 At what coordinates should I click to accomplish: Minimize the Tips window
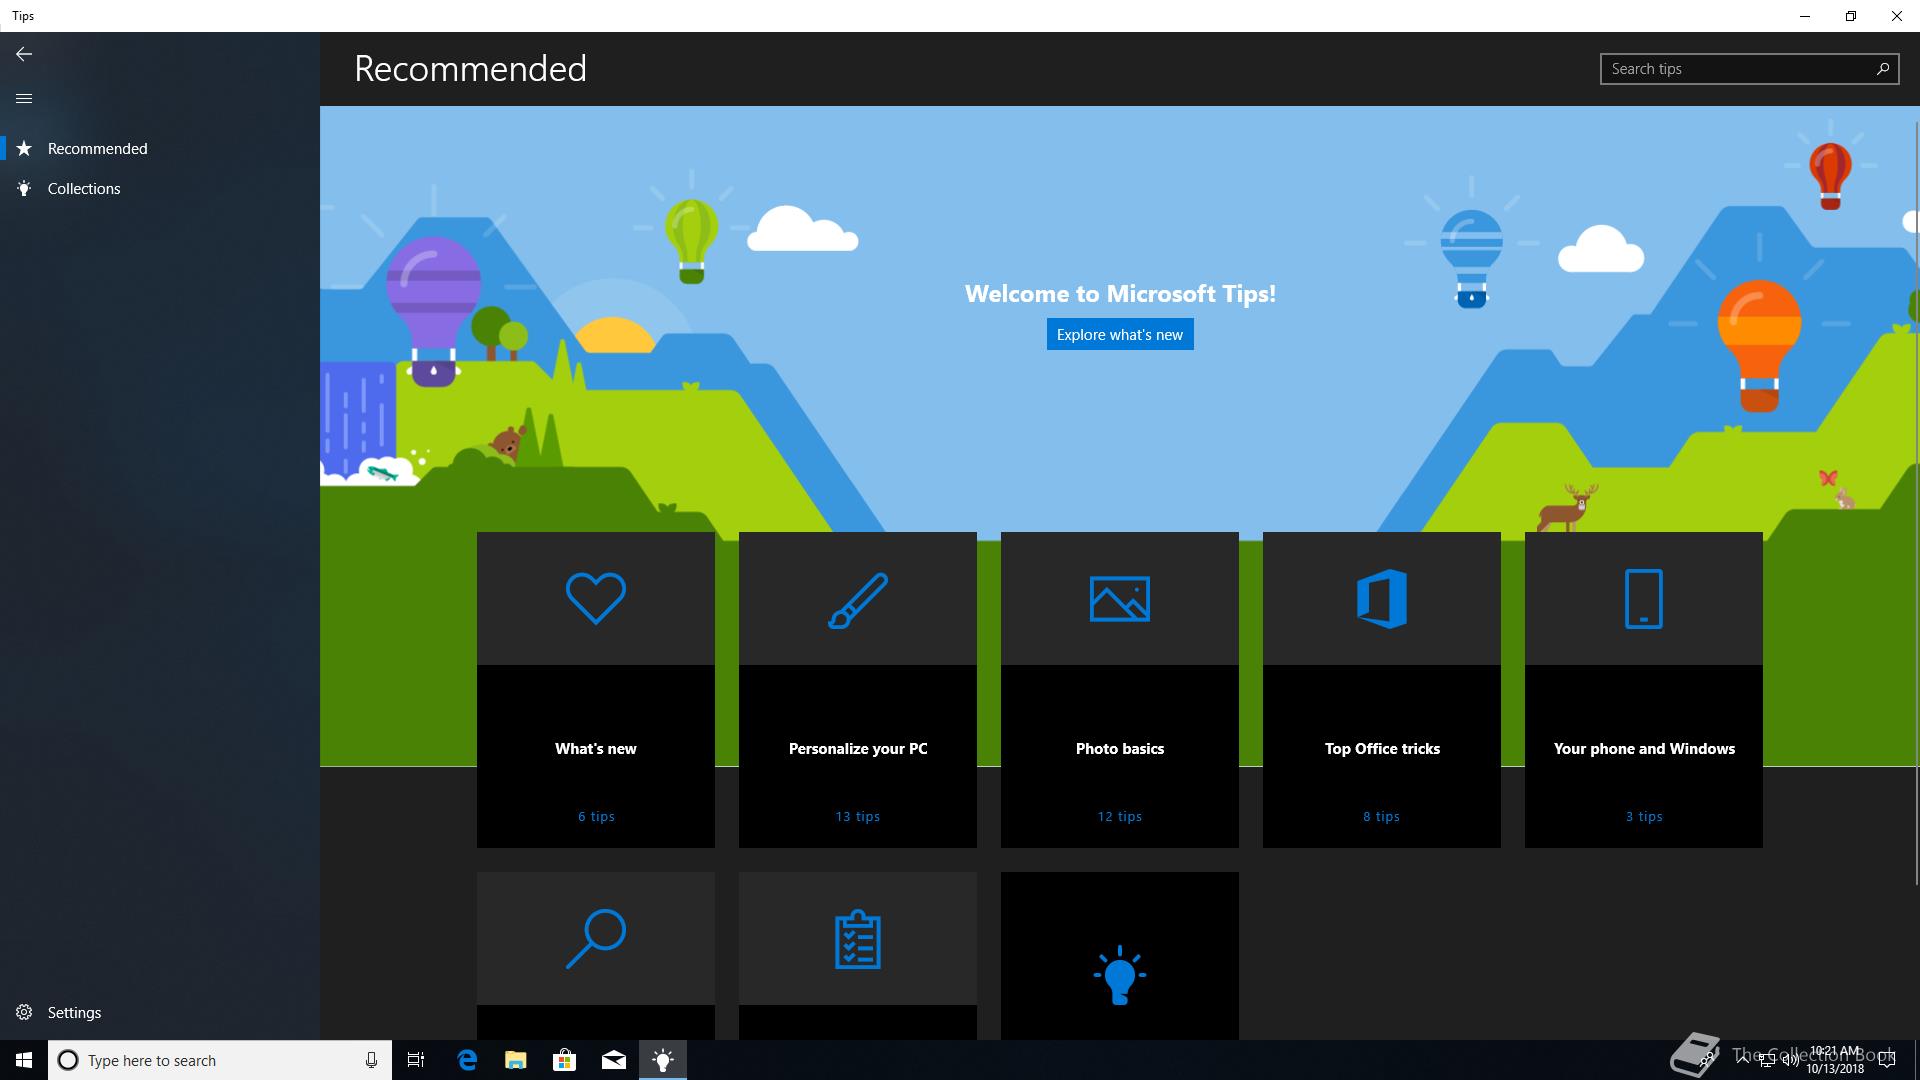(1805, 16)
